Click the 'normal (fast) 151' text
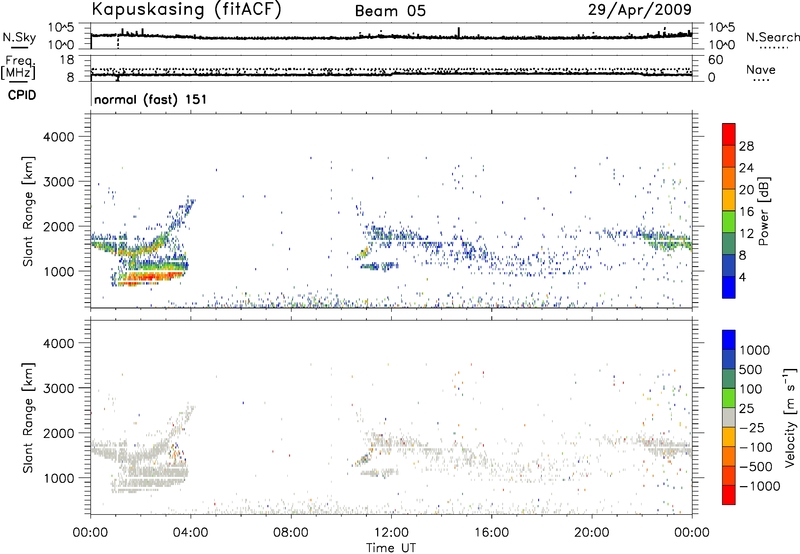 point(151,99)
